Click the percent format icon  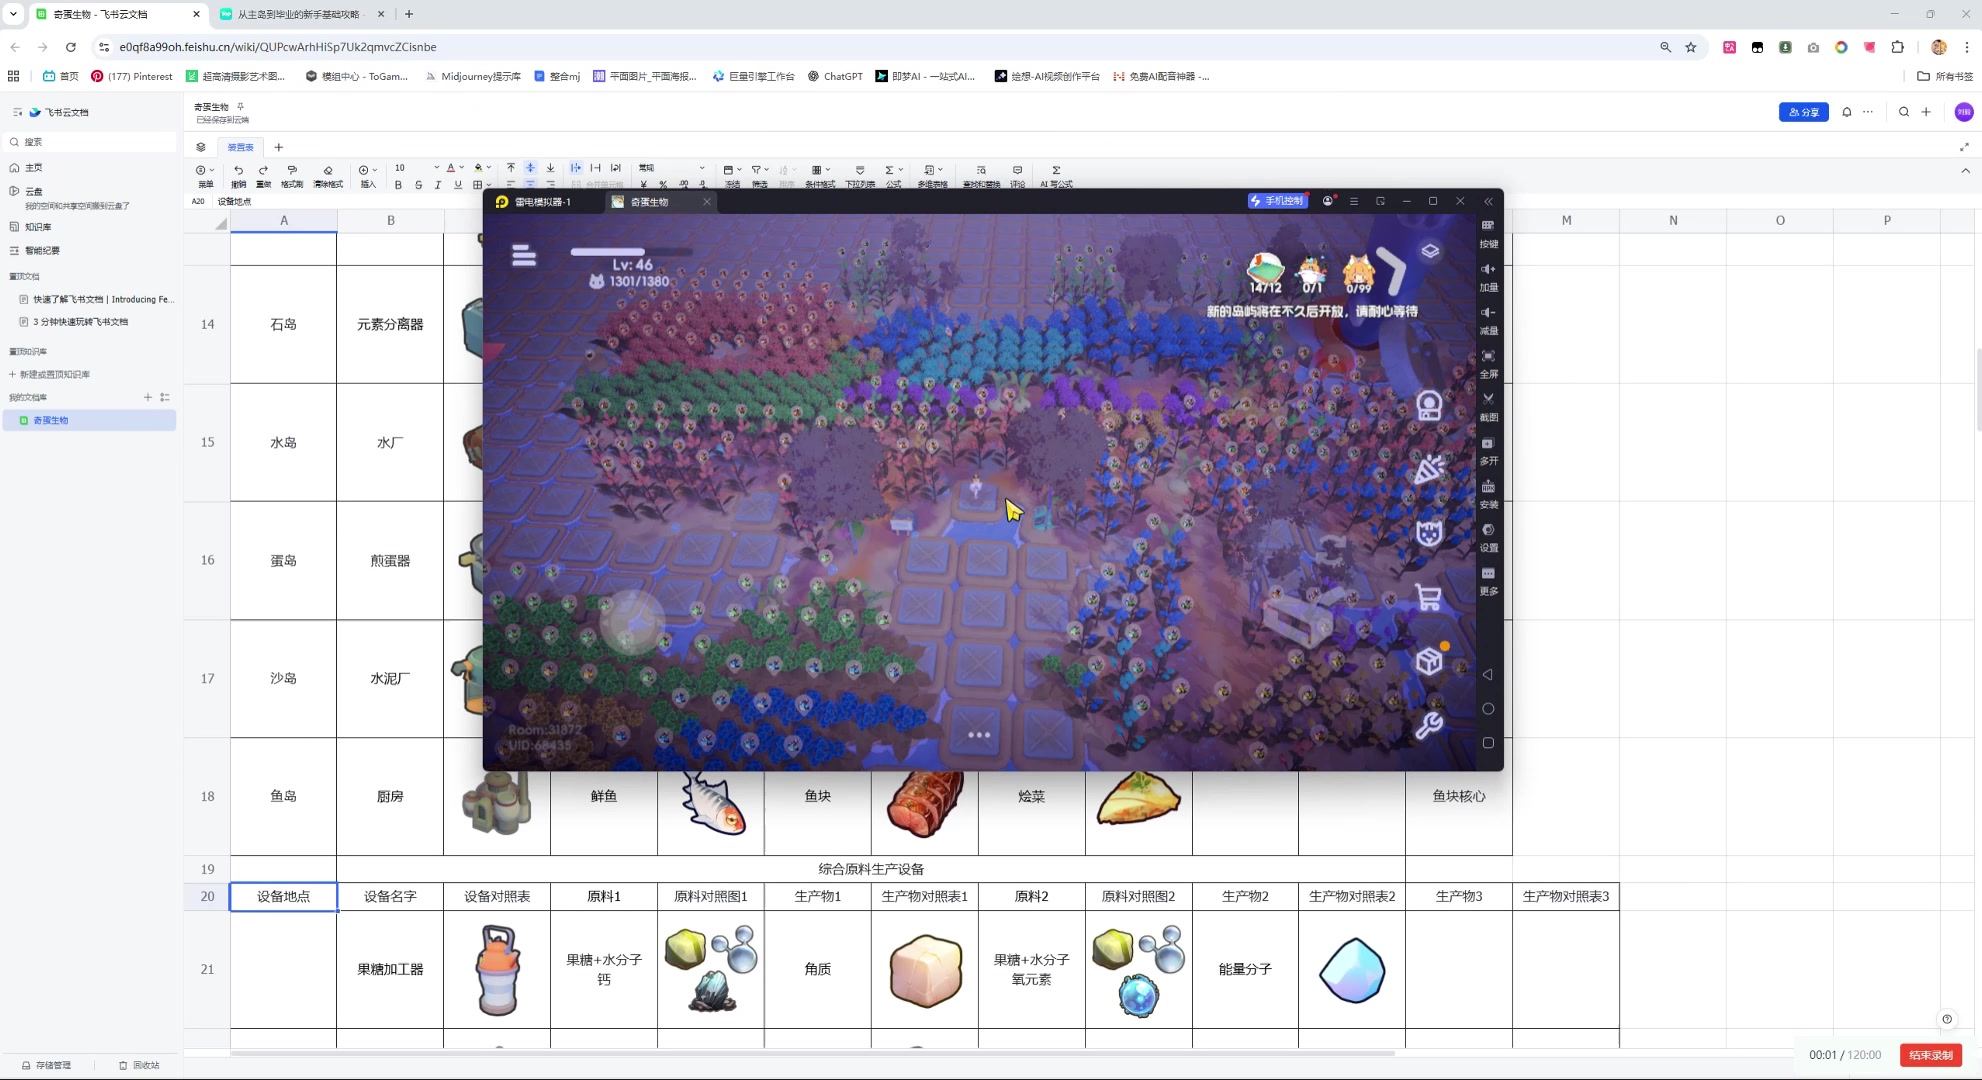point(663,185)
